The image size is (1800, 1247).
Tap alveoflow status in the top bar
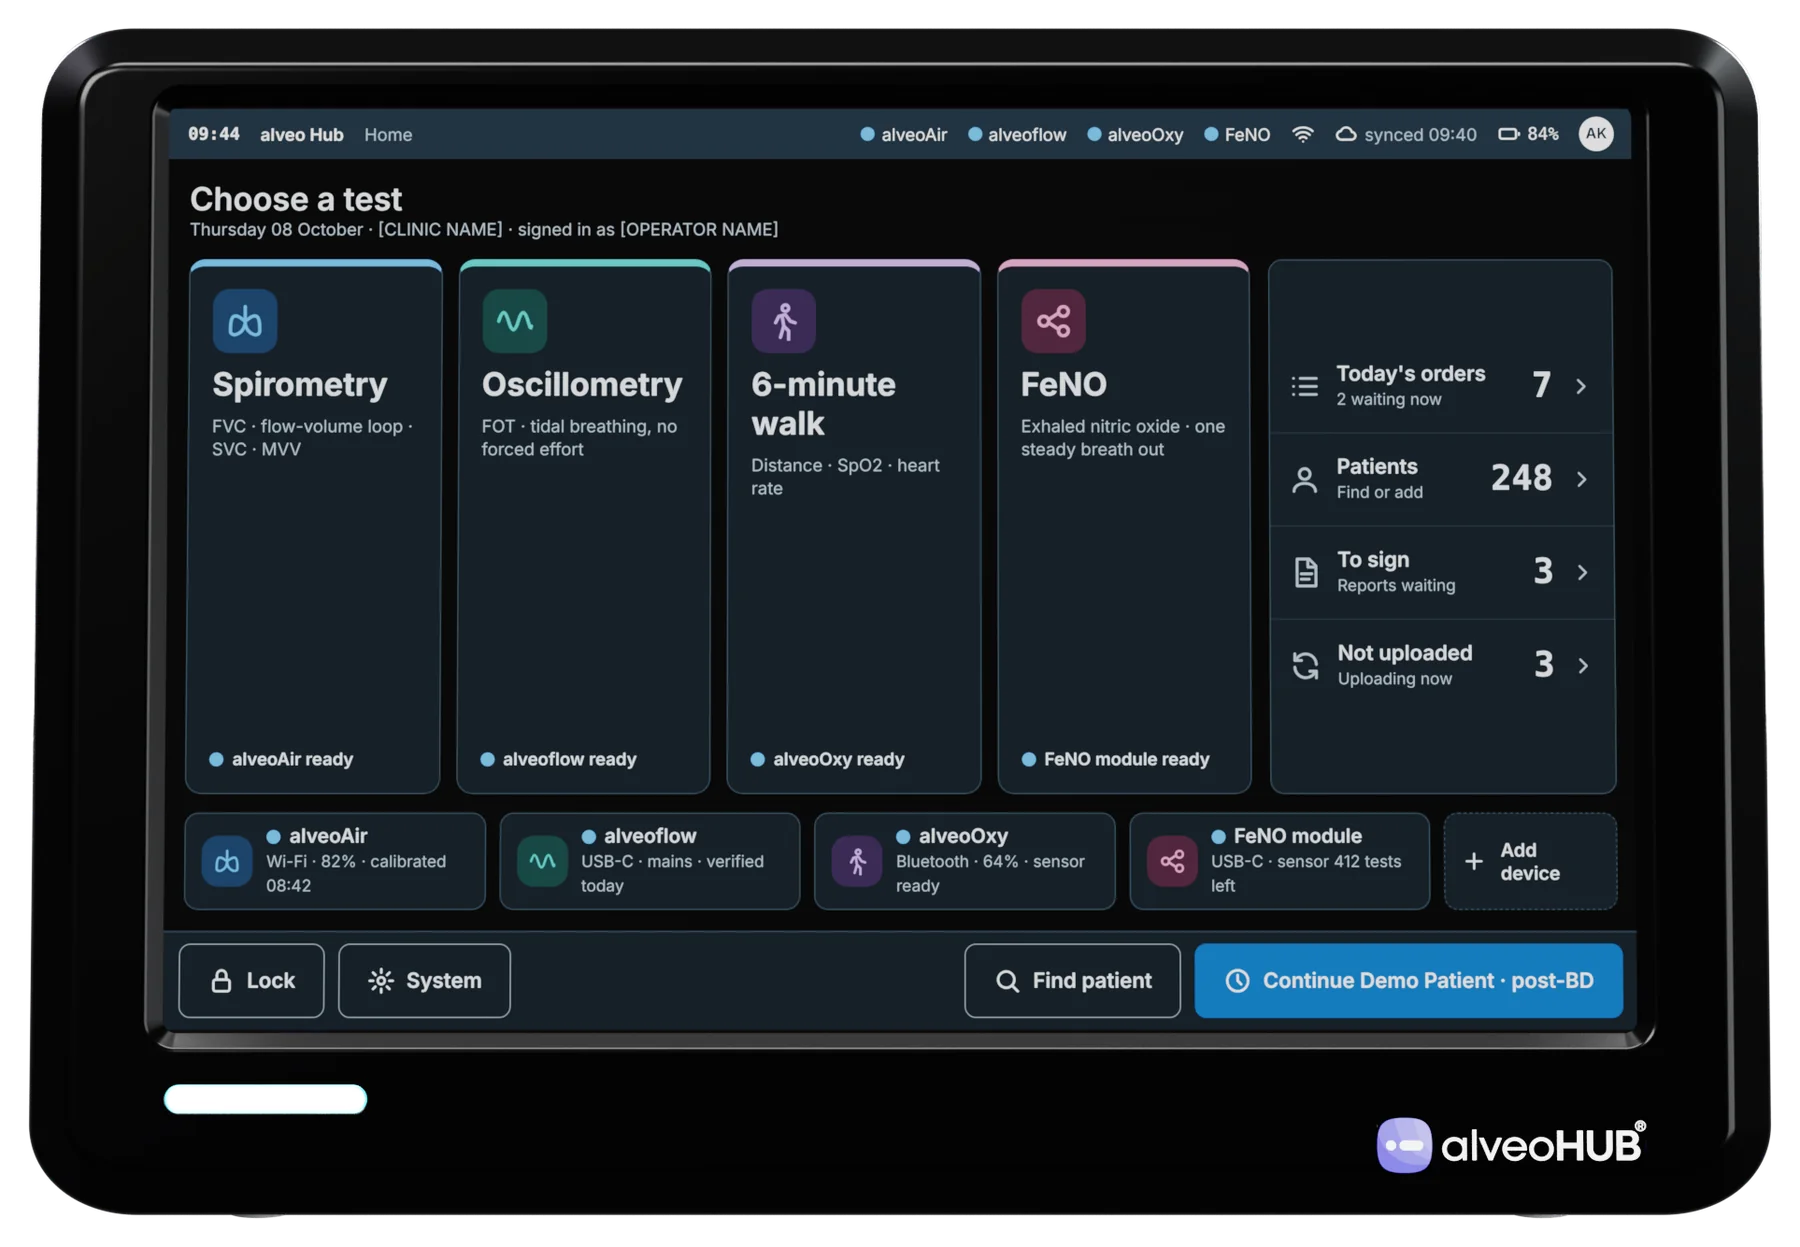(1017, 134)
